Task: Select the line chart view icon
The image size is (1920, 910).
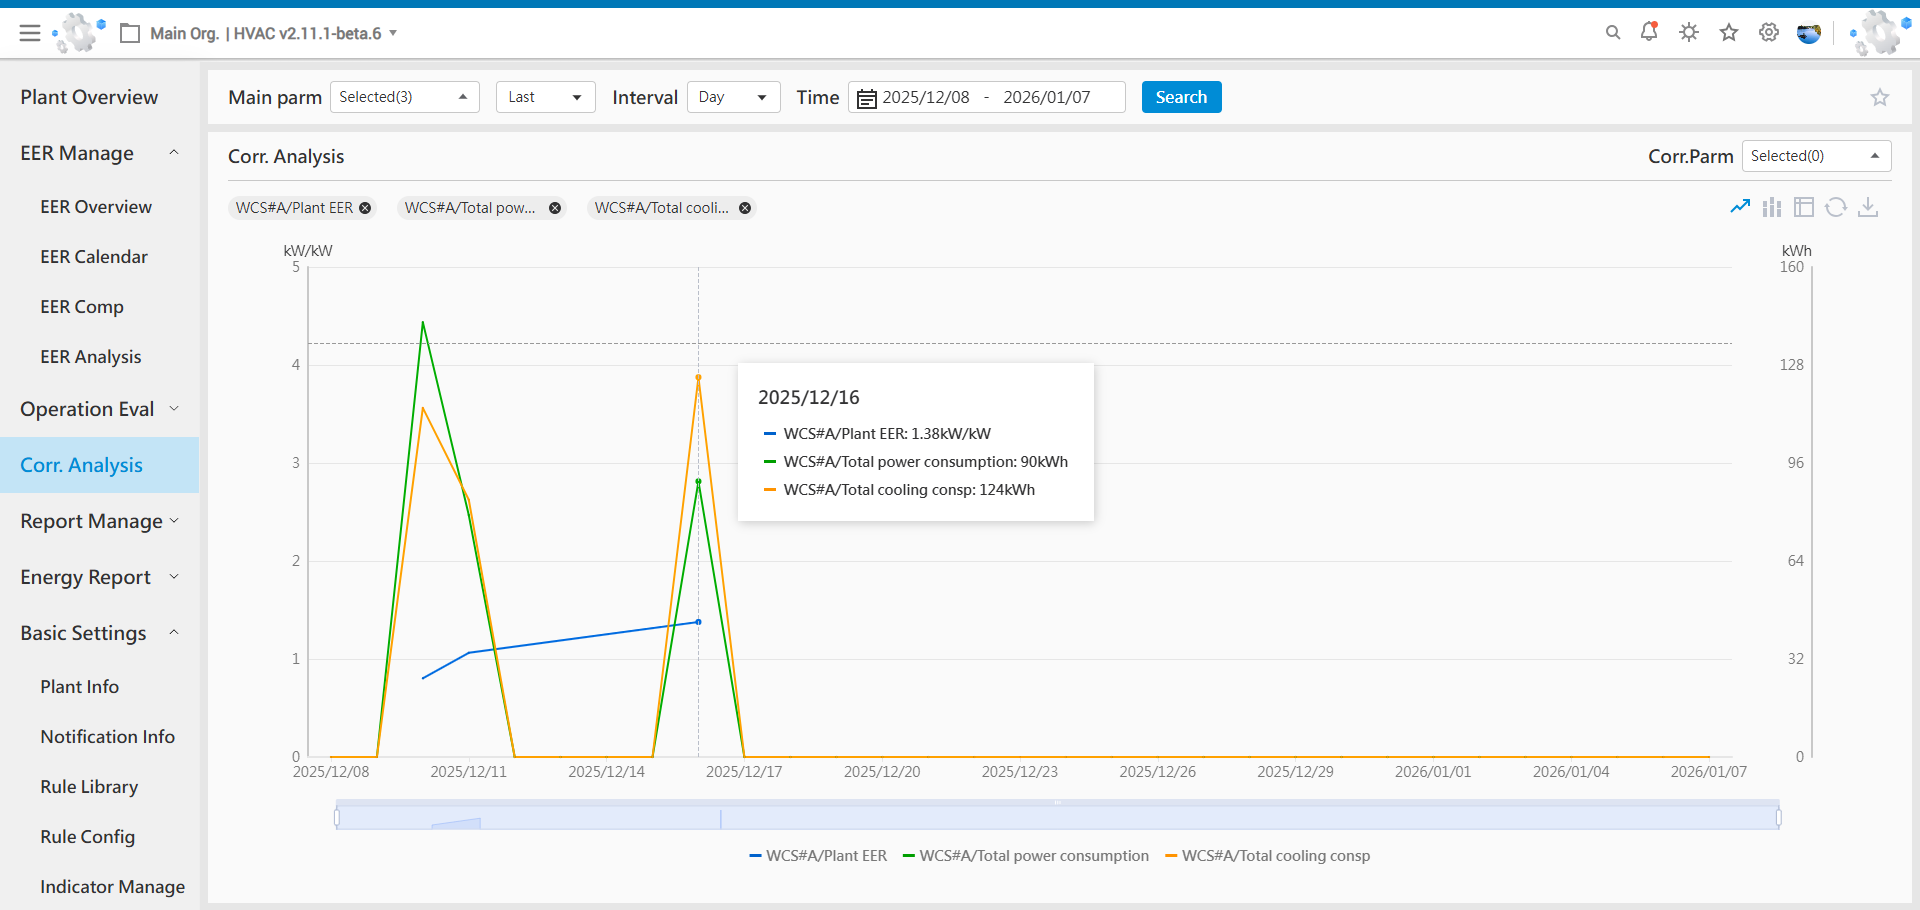Action: point(1740,207)
